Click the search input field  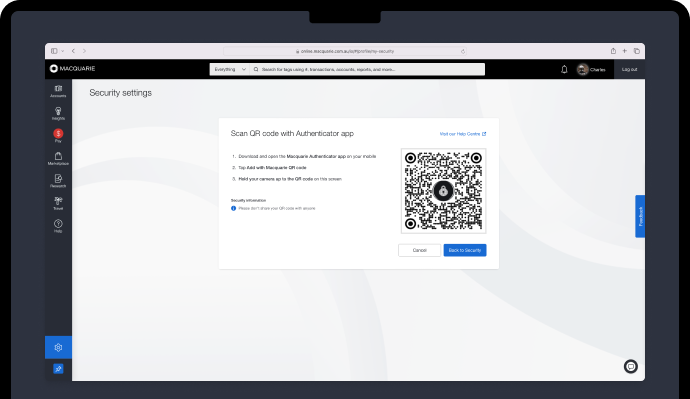tap(367, 70)
